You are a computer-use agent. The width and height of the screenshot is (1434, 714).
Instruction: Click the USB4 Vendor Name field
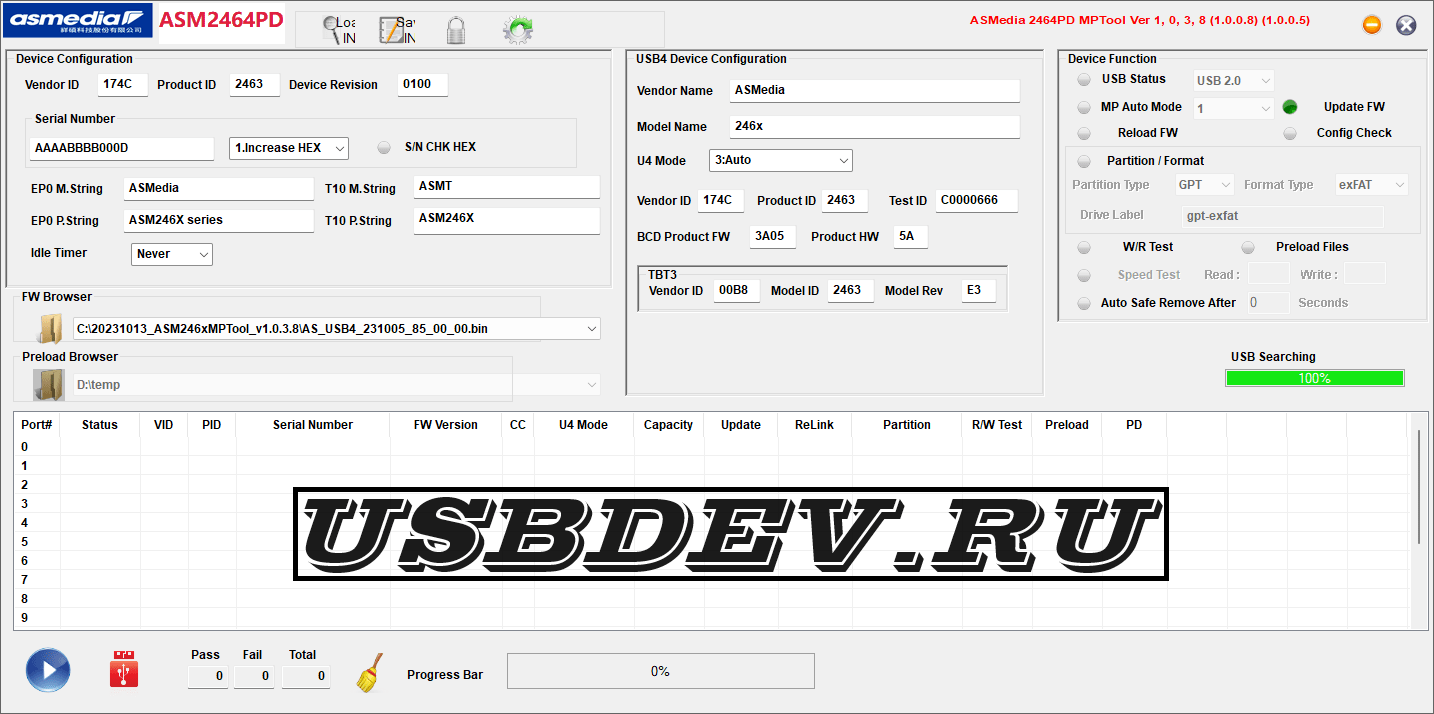tap(875, 91)
